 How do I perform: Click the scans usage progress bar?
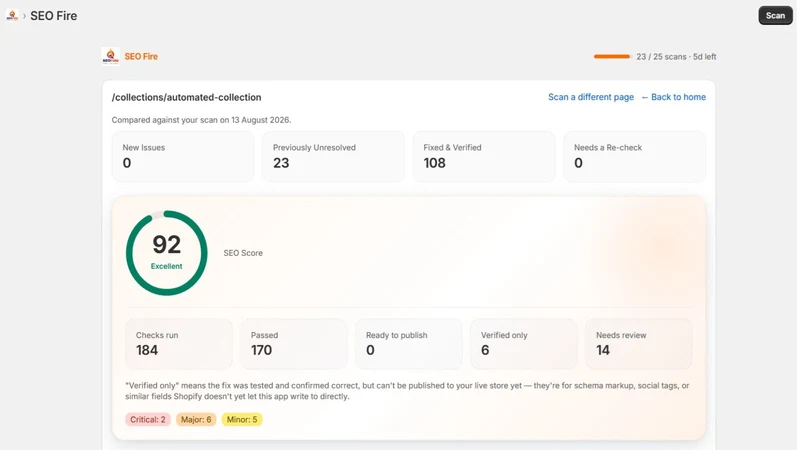[x=612, y=57]
